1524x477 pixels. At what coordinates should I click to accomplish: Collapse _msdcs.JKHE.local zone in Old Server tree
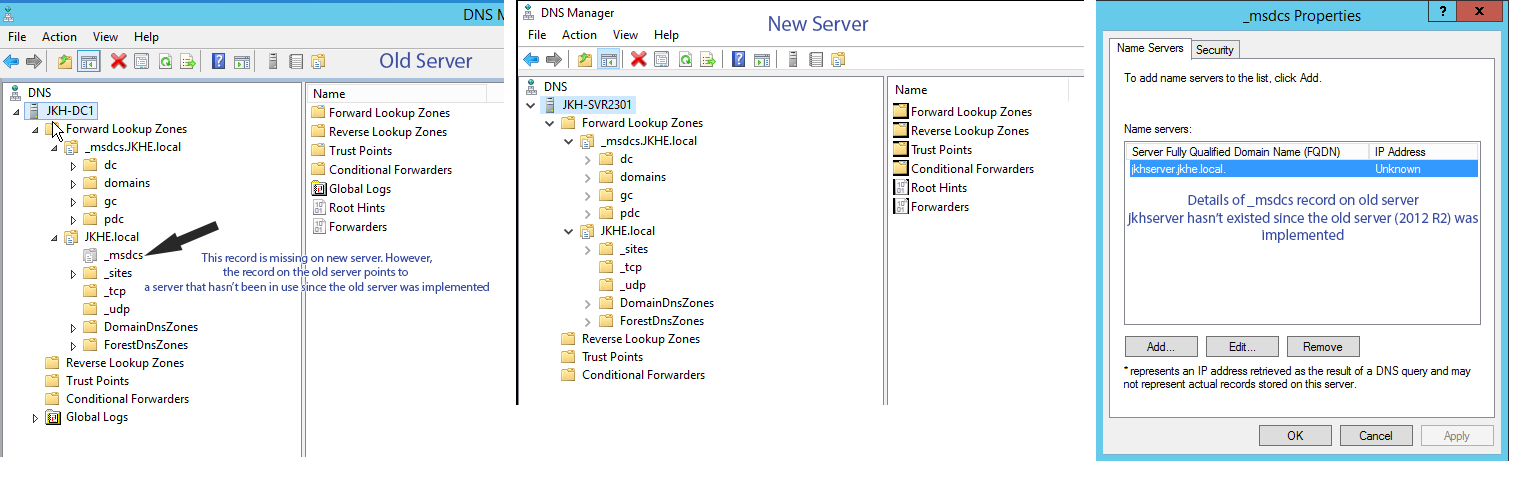[54, 148]
